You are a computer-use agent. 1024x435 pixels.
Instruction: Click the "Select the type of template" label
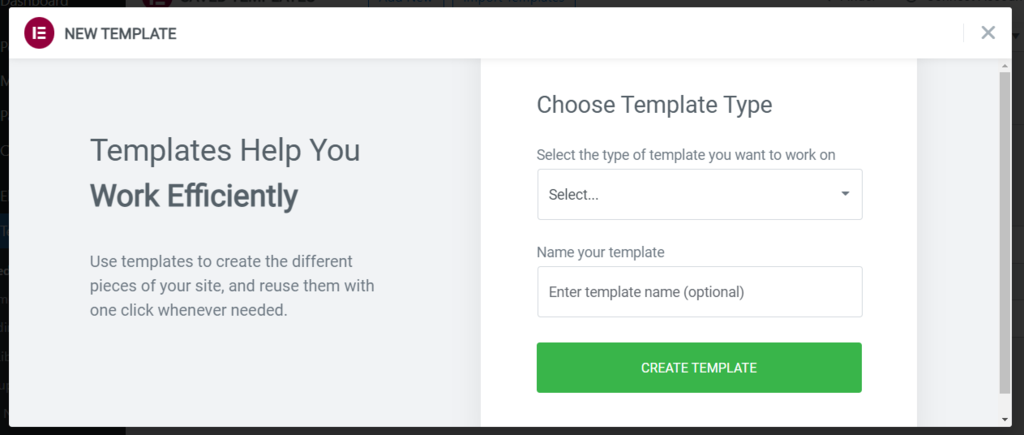coord(686,154)
